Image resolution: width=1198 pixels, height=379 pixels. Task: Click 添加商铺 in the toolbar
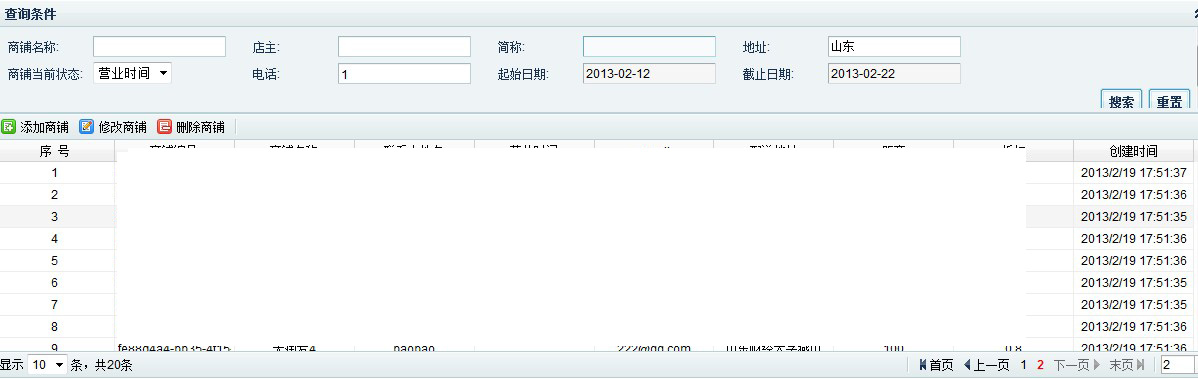(44, 127)
